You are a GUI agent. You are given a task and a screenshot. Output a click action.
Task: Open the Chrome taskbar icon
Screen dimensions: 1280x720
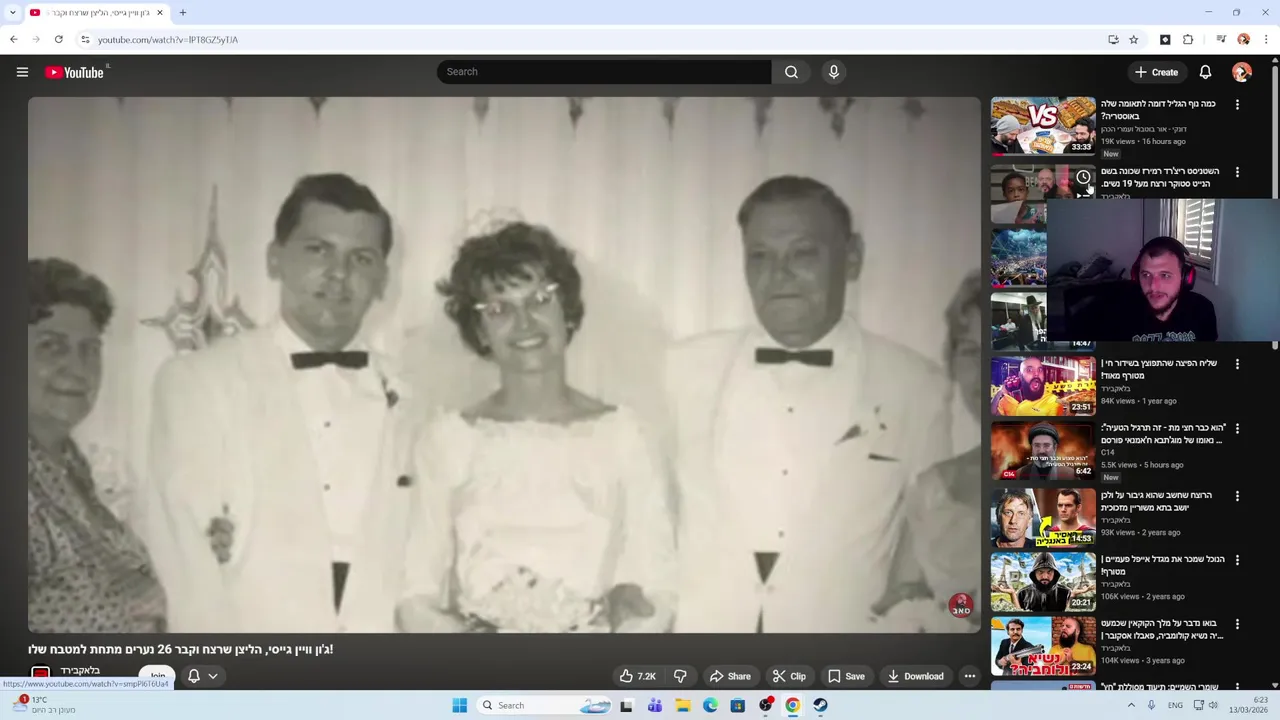point(793,705)
